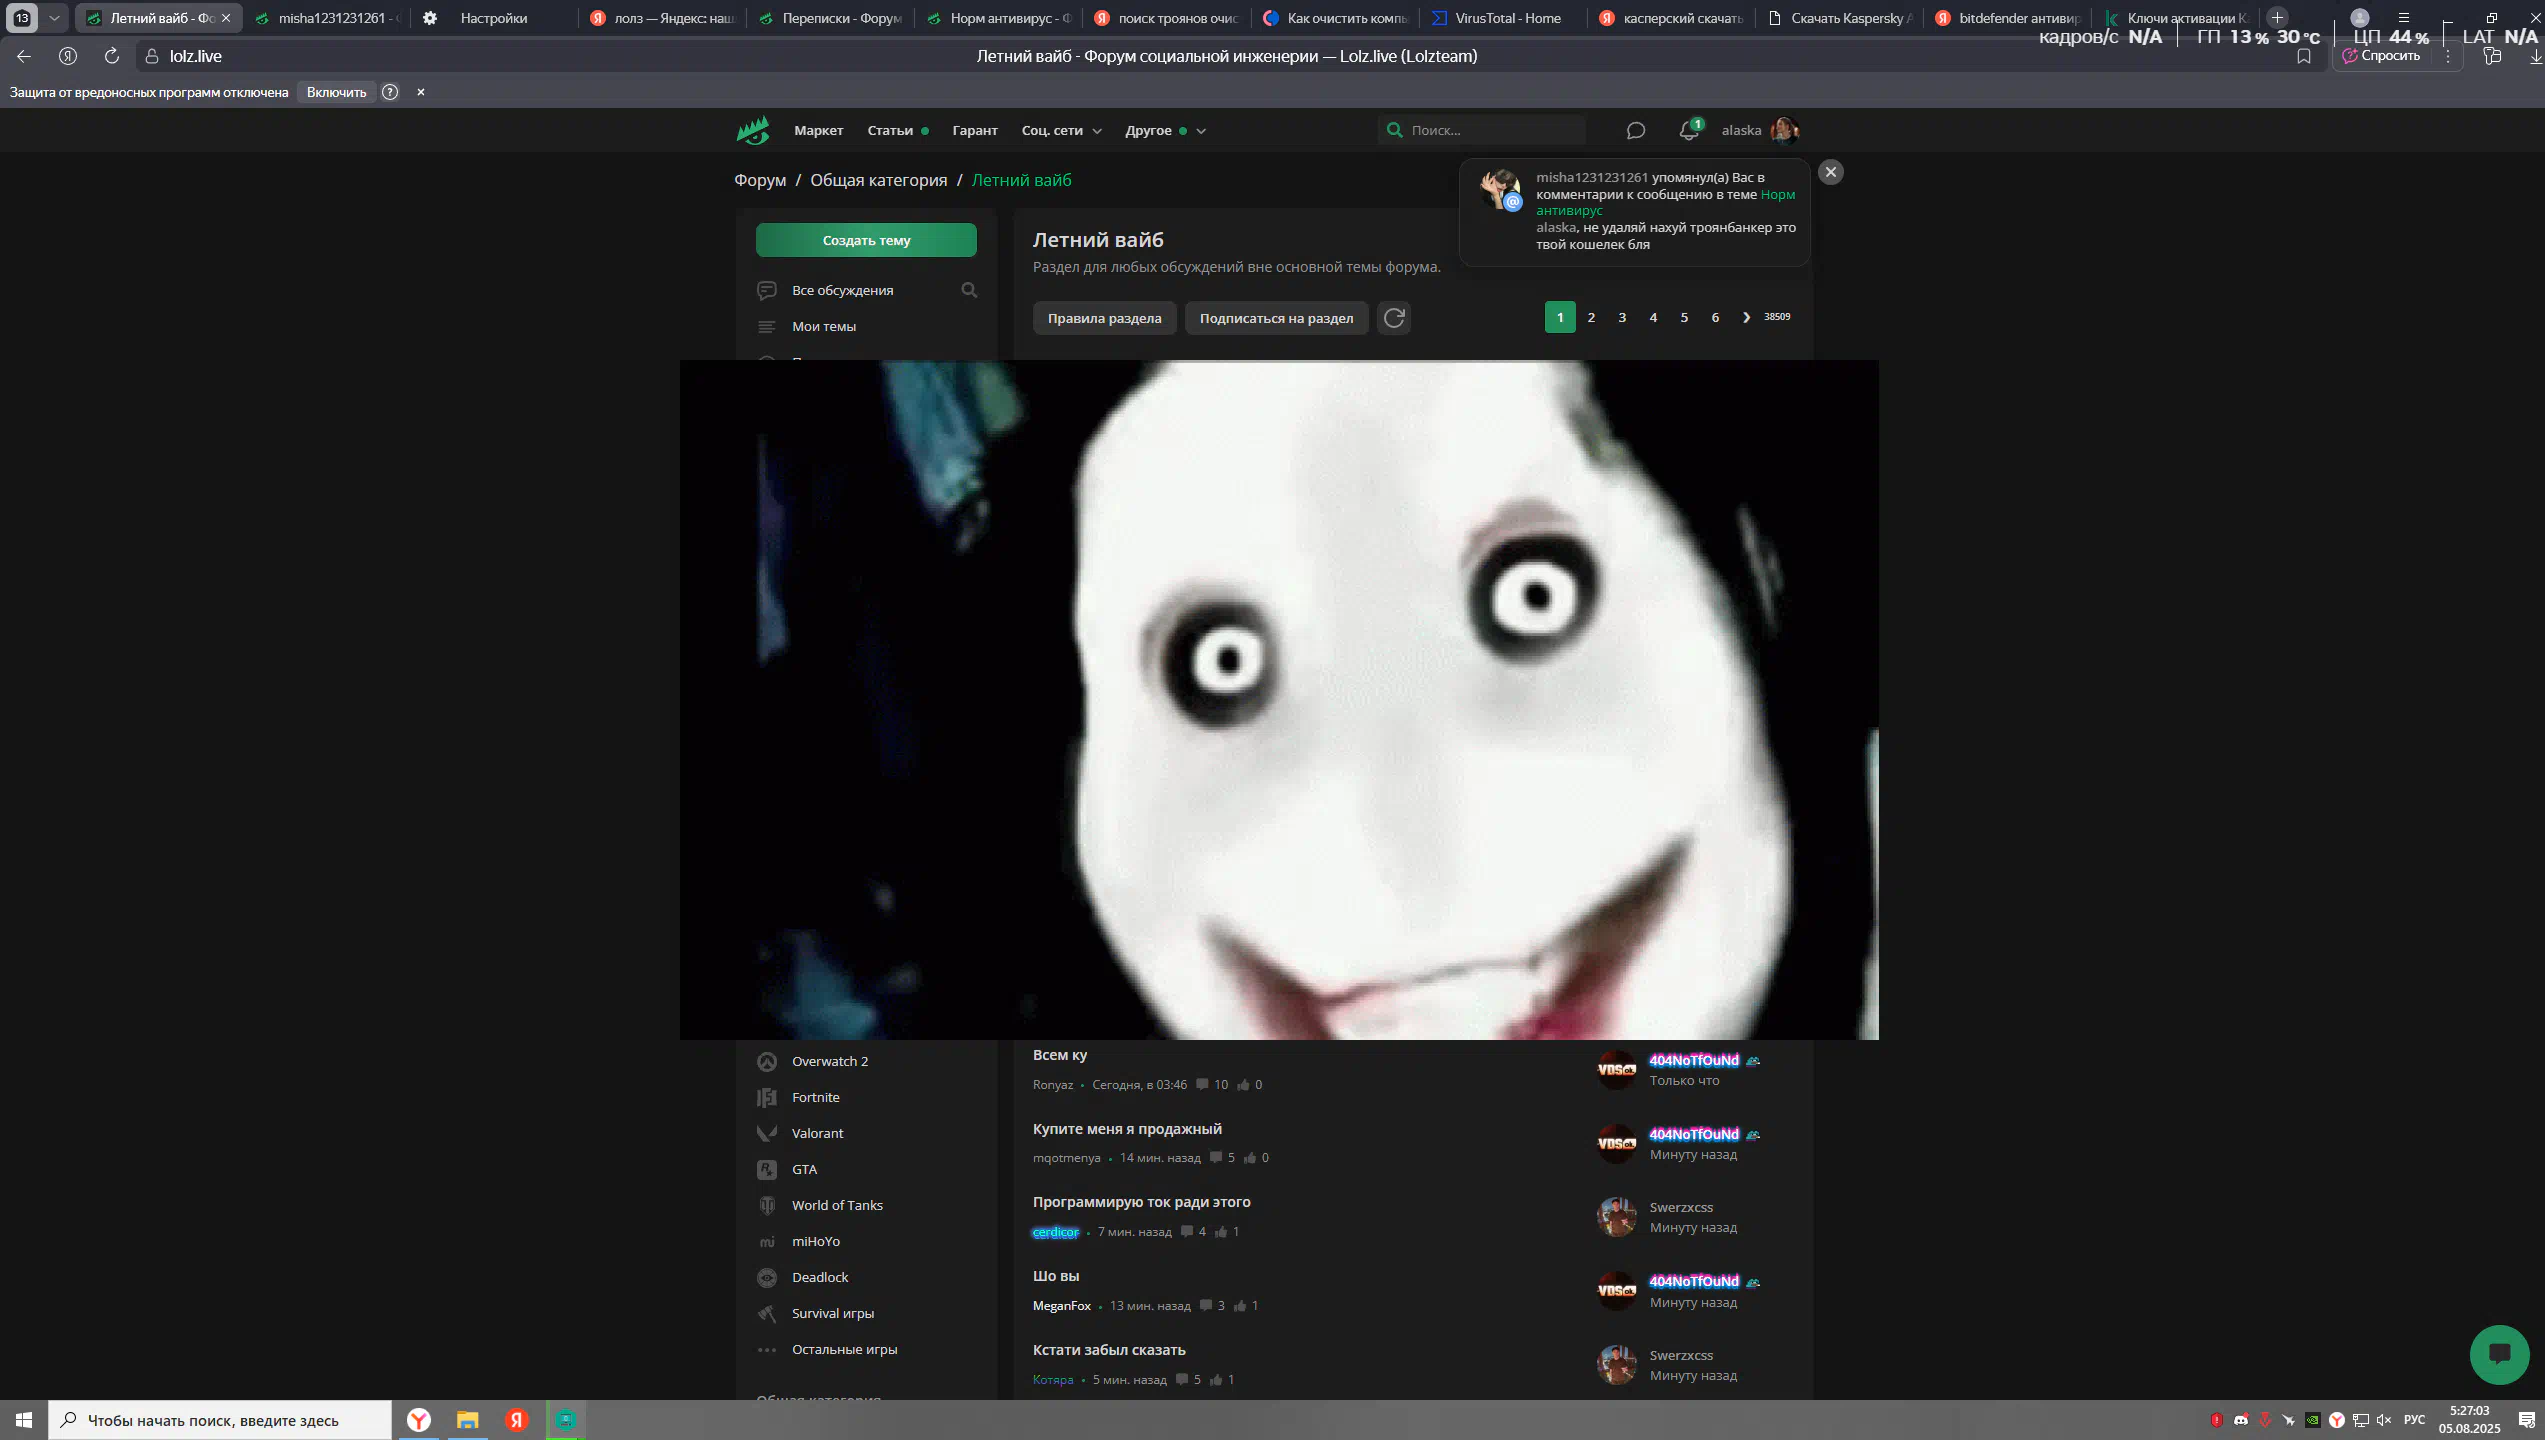Click the Спросить assistant button
2545x1440 pixels.
[x=2382, y=56]
